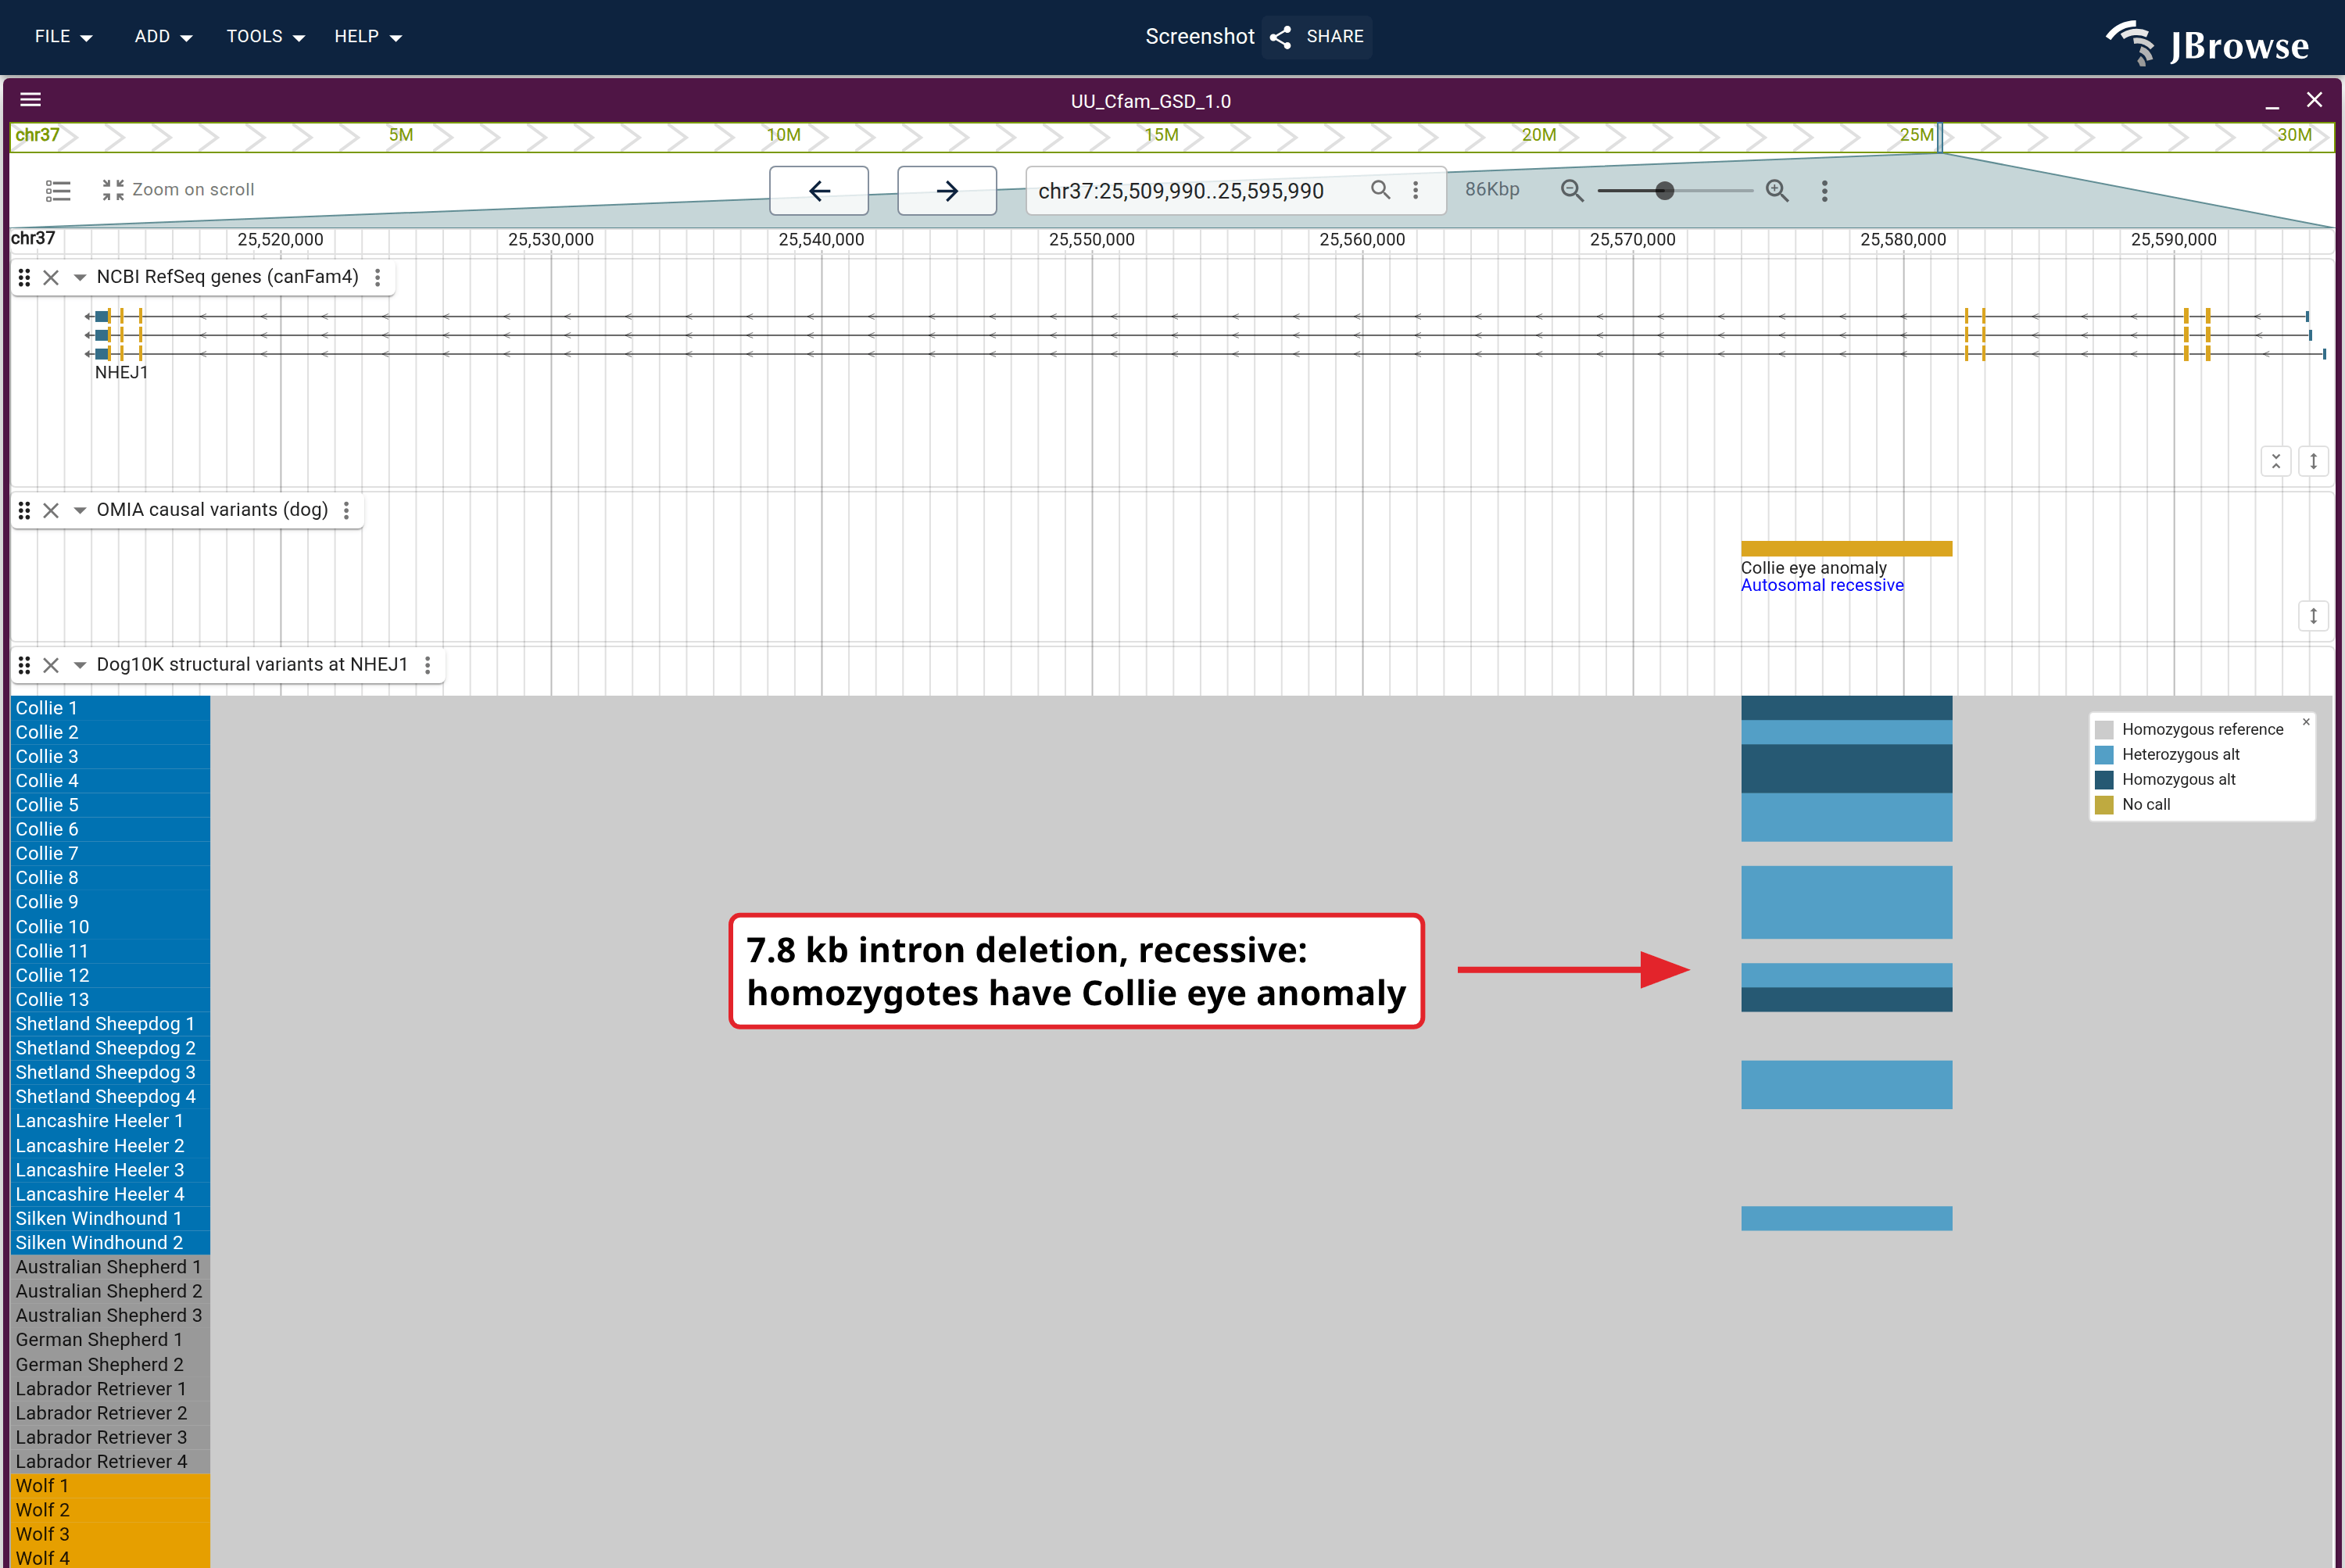This screenshot has height=1568, width=2345.
Task: Select the Collie 1 sample row
Action: point(110,708)
